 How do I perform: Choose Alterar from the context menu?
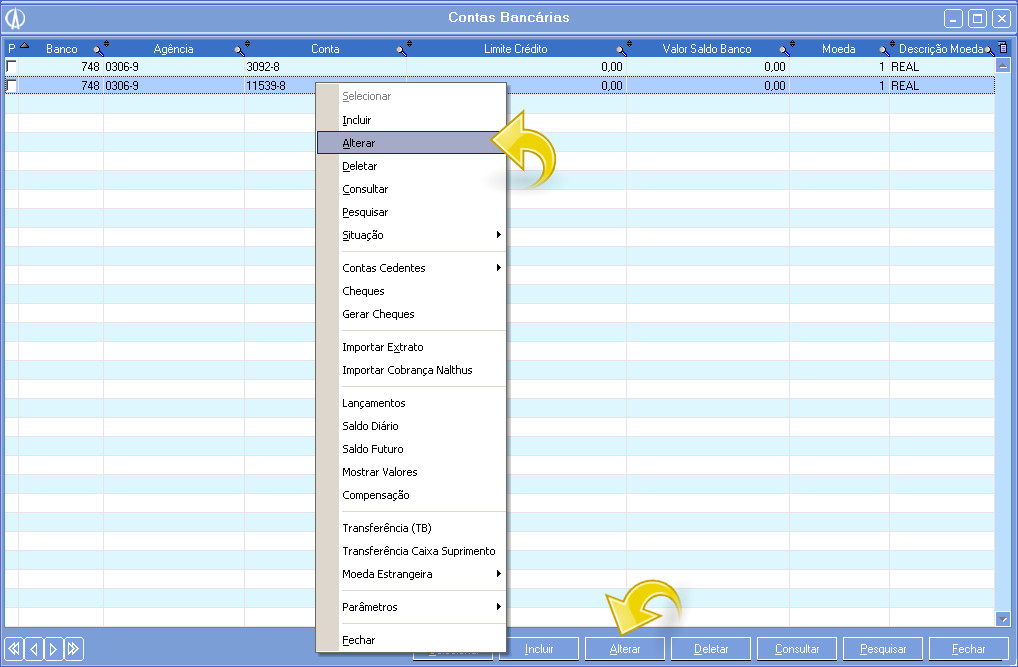pos(412,143)
